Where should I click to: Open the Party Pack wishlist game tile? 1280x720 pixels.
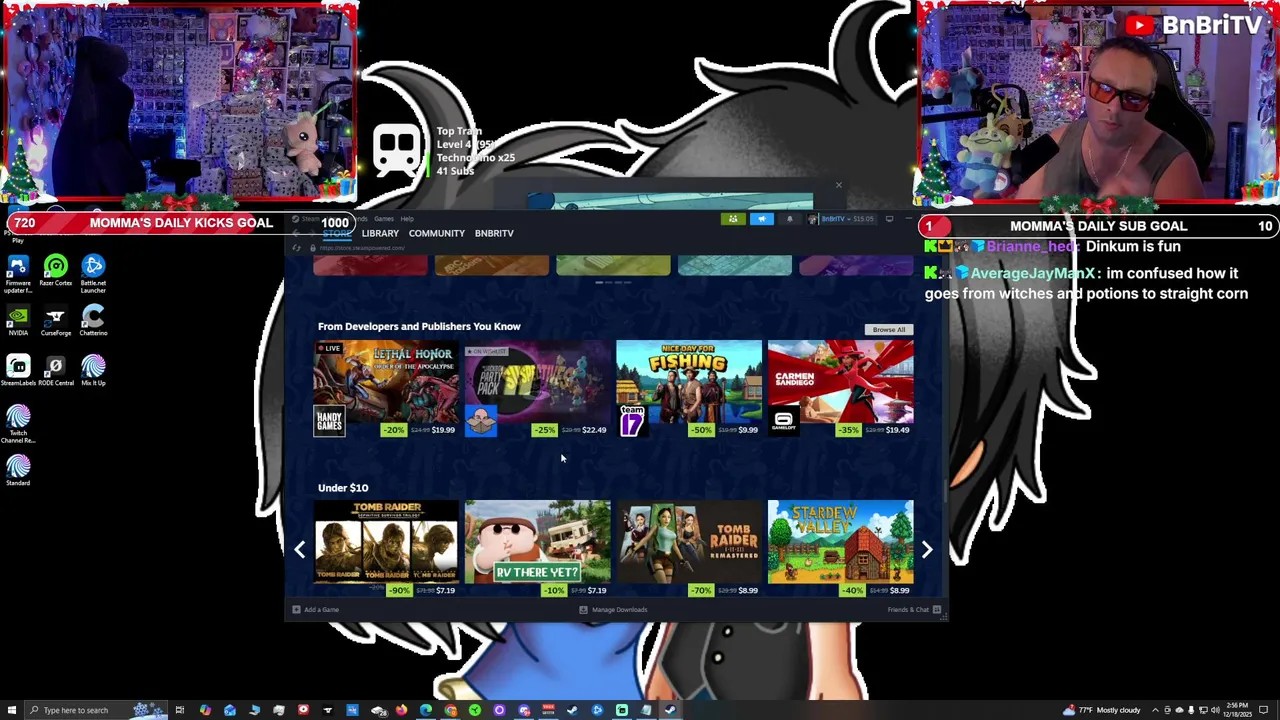click(x=537, y=389)
